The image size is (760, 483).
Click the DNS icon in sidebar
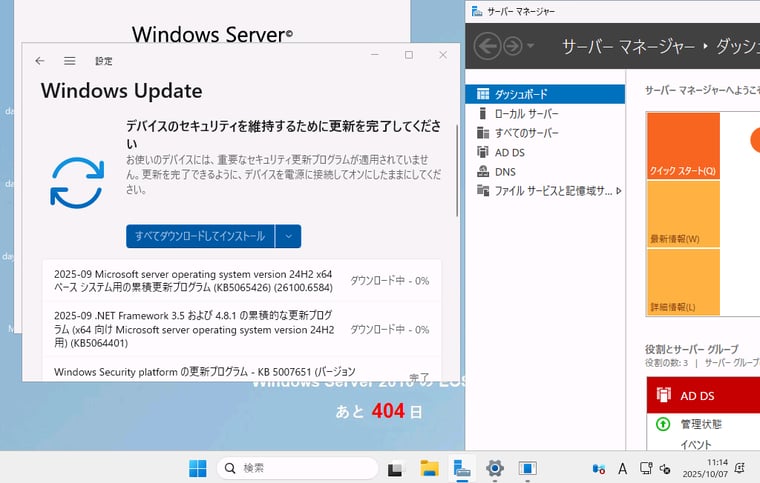coord(483,171)
